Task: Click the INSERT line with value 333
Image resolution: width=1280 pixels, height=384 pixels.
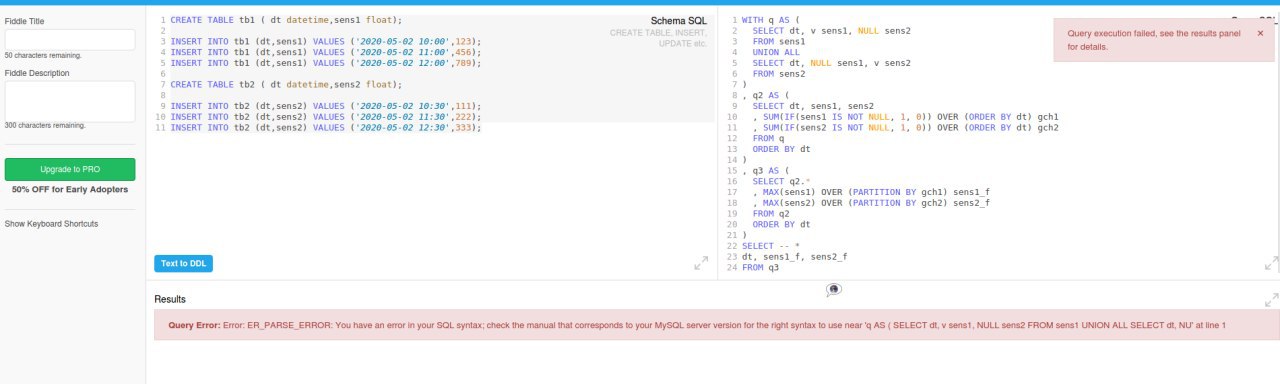Action: pos(326,128)
